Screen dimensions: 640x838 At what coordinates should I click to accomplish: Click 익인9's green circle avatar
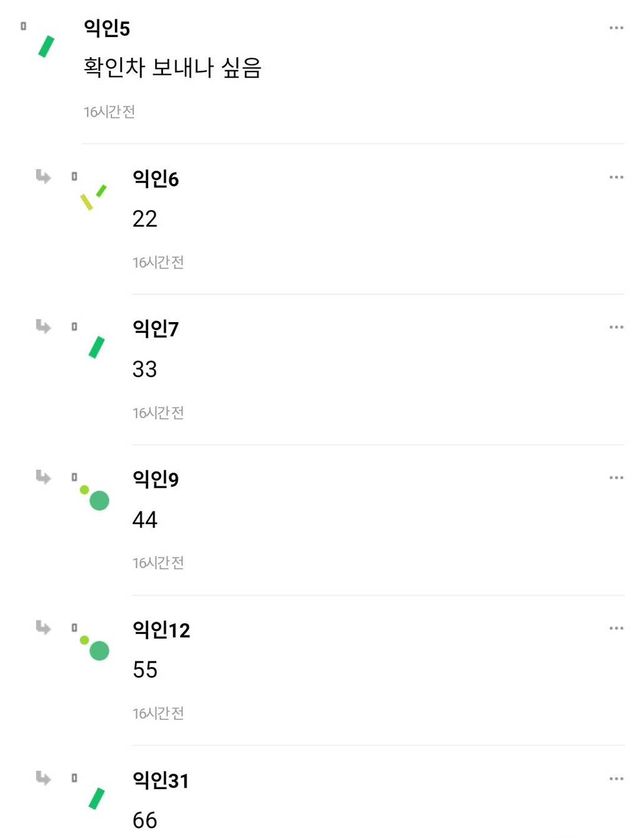(95, 497)
